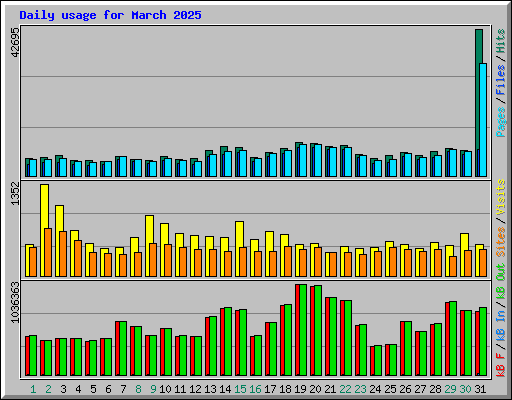Click the Pages legend label

point(500,122)
